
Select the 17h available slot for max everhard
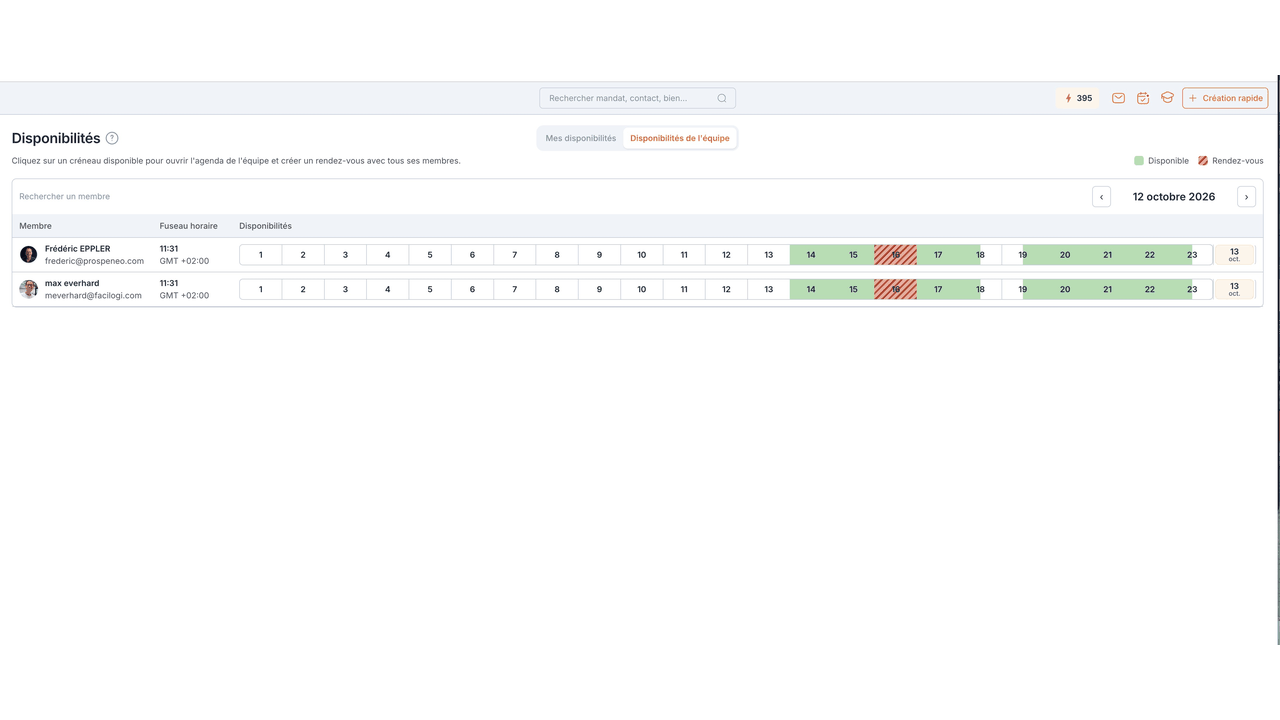tap(938, 290)
